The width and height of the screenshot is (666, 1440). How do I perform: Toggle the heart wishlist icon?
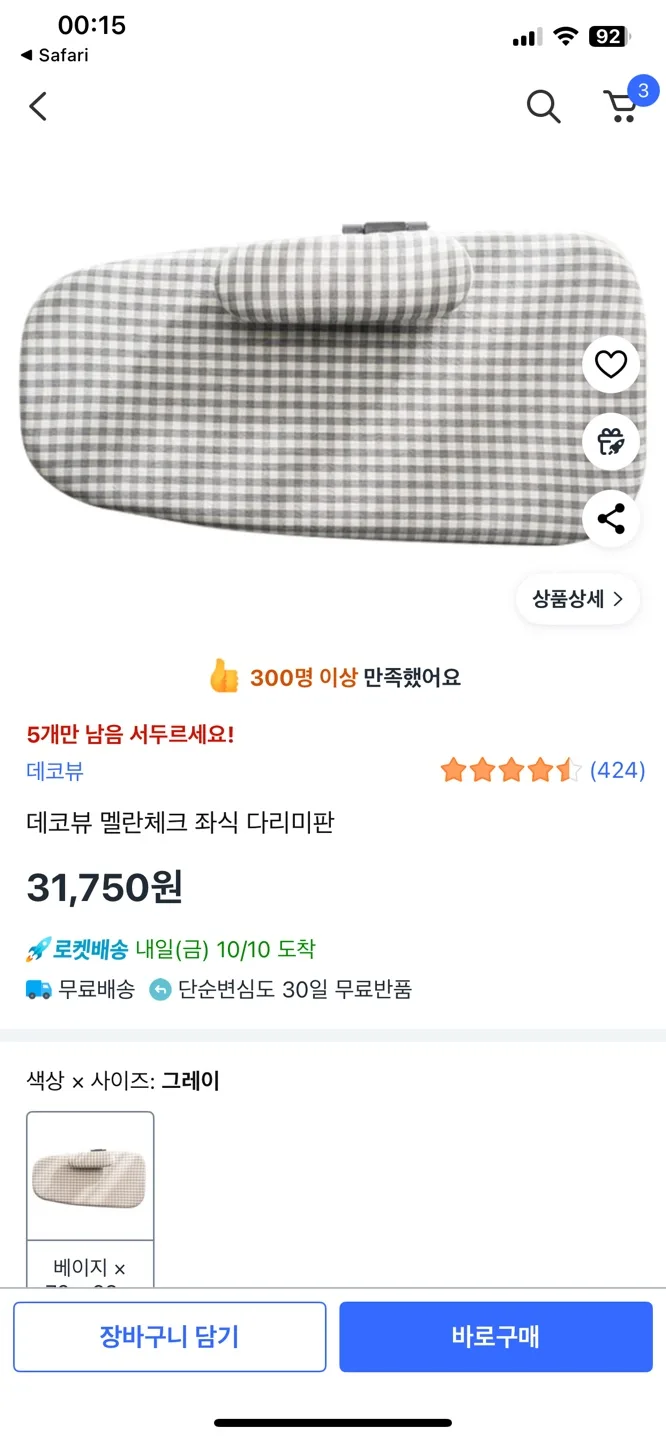(x=610, y=365)
